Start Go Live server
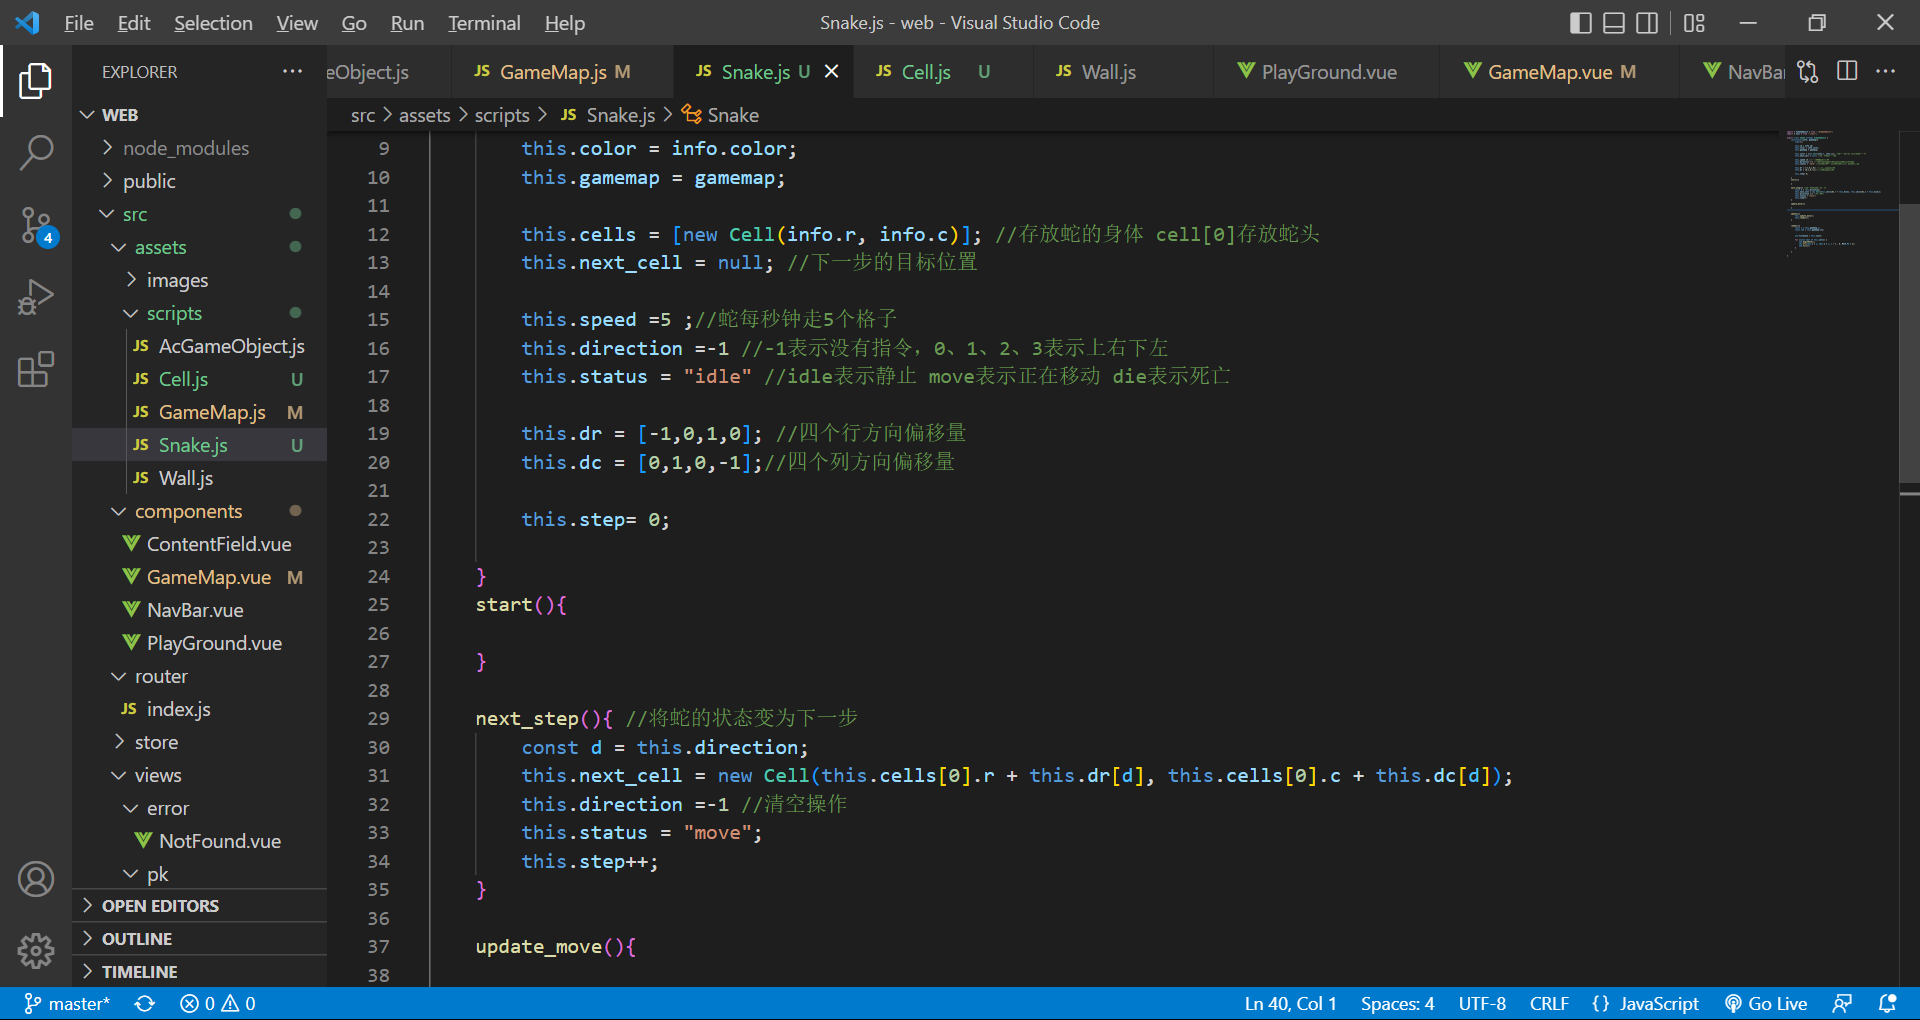This screenshot has width=1920, height=1020. (x=1766, y=1003)
